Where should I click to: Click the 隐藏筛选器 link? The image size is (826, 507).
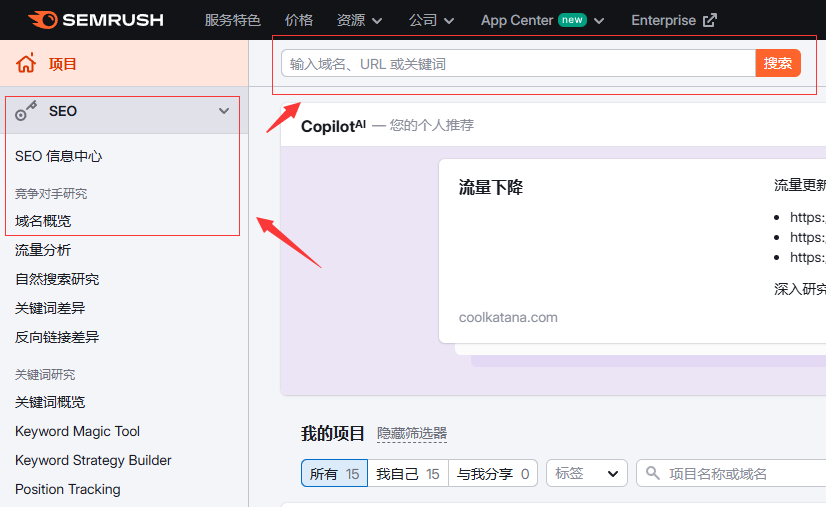[x=412, y=433]
